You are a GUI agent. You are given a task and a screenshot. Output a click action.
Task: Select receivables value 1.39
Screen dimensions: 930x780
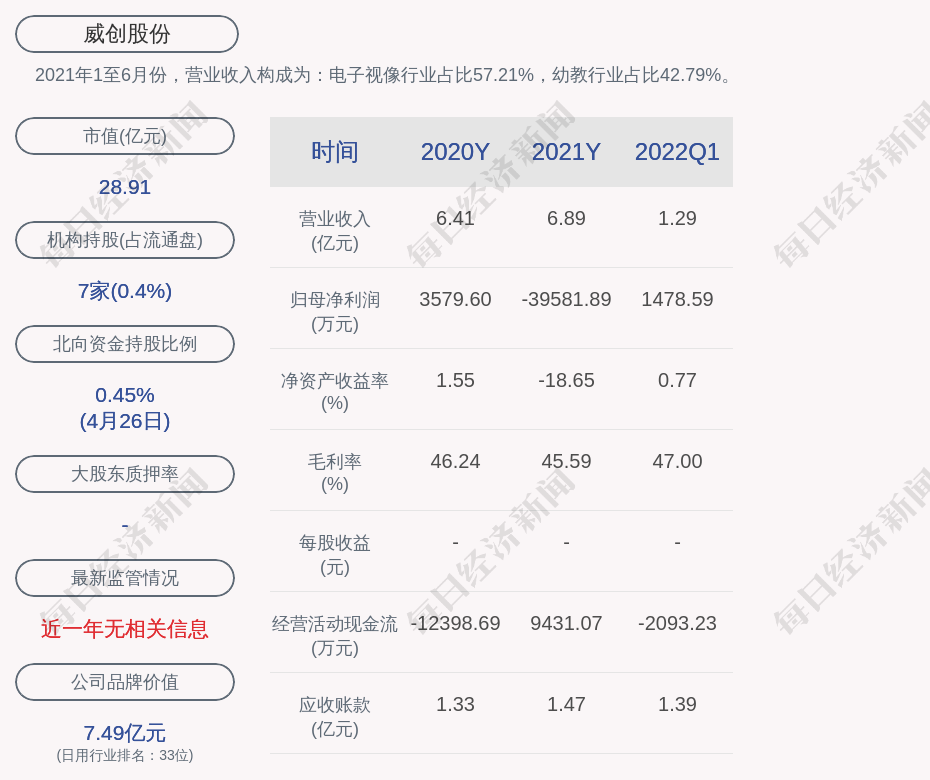(x=677, y=704)
